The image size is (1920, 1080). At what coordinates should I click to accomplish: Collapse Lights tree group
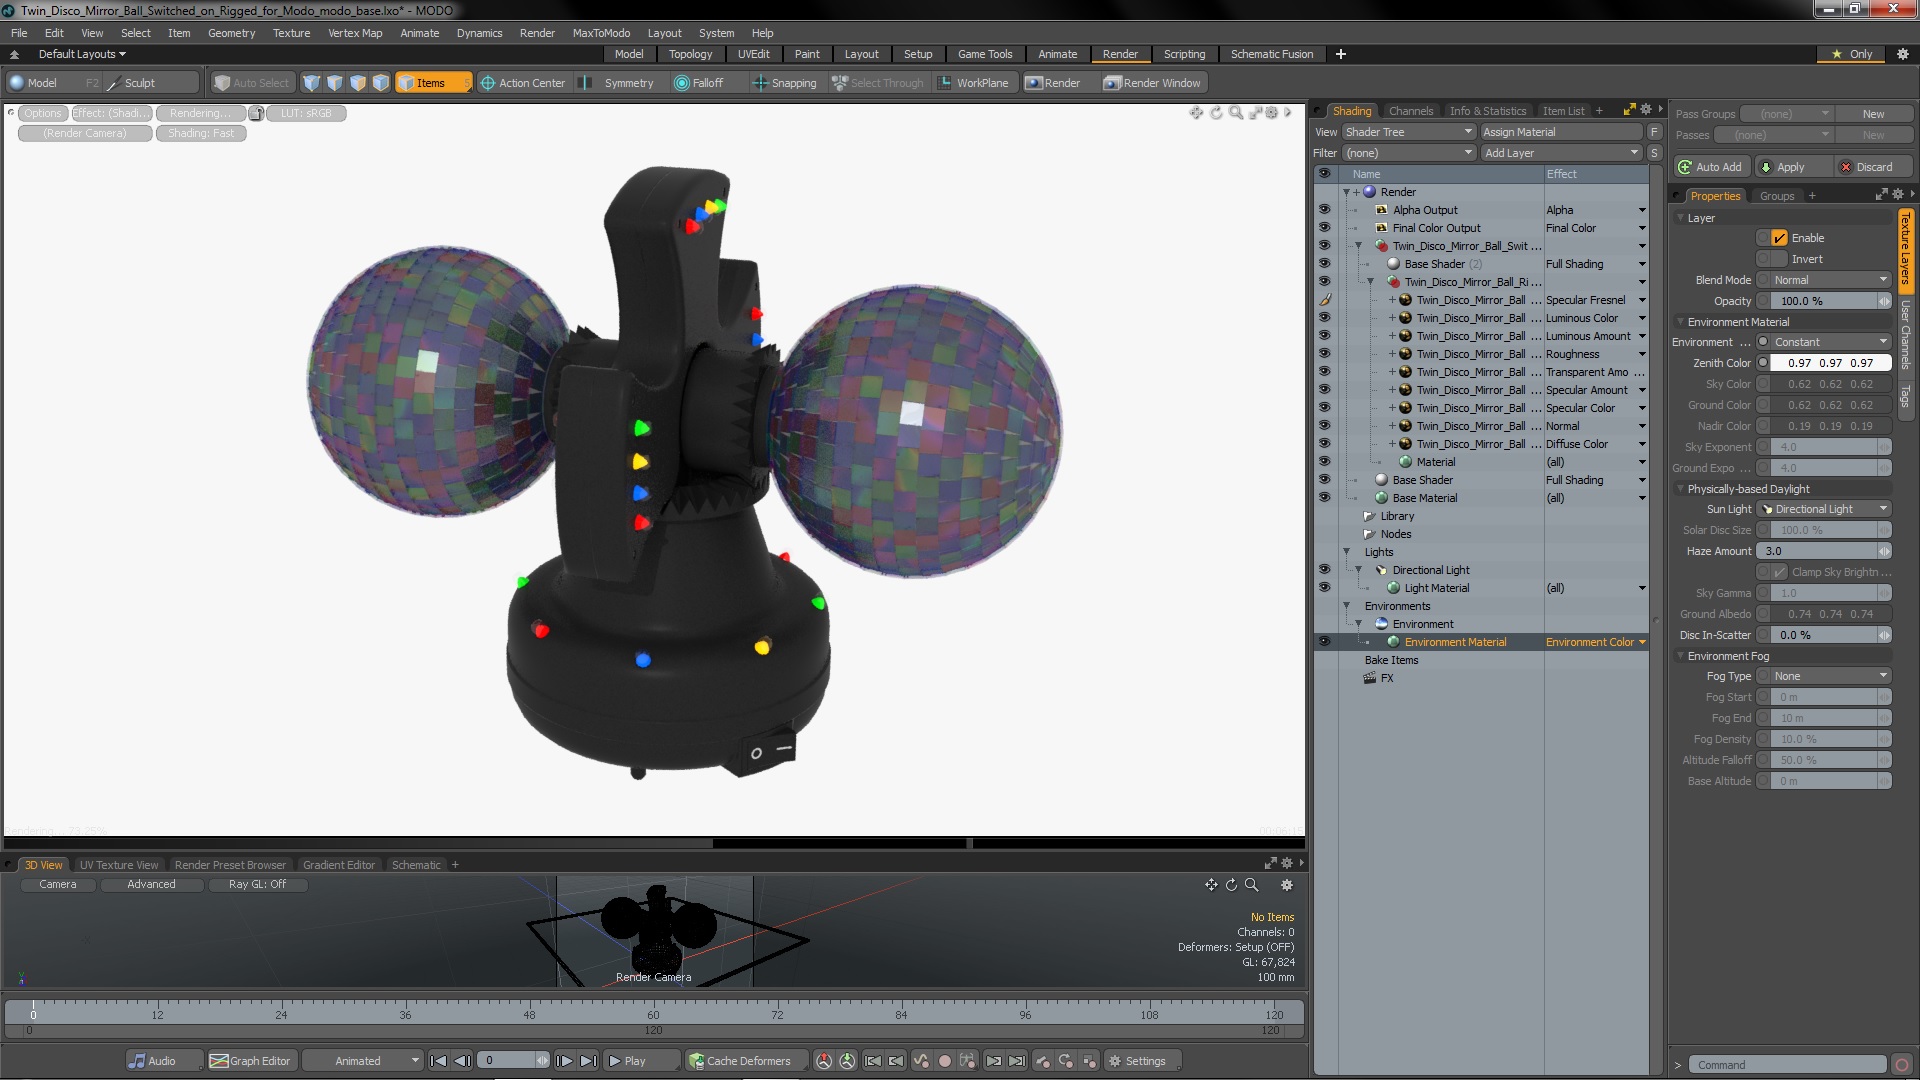[1346, 552]
